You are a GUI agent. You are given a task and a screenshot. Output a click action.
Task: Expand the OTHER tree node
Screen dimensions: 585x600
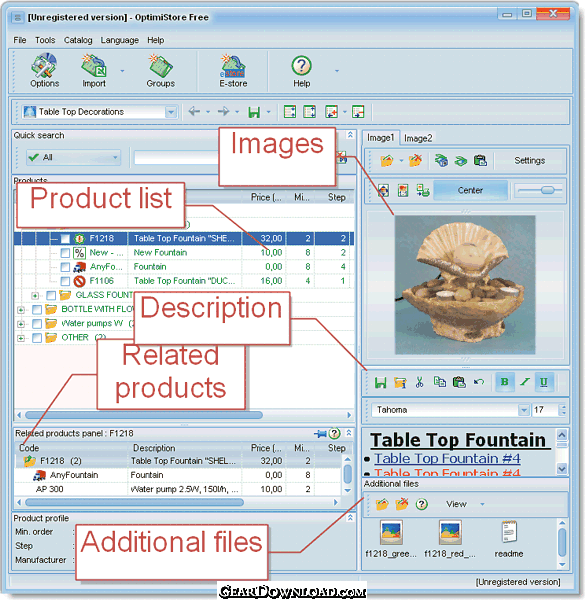(21, 338)
